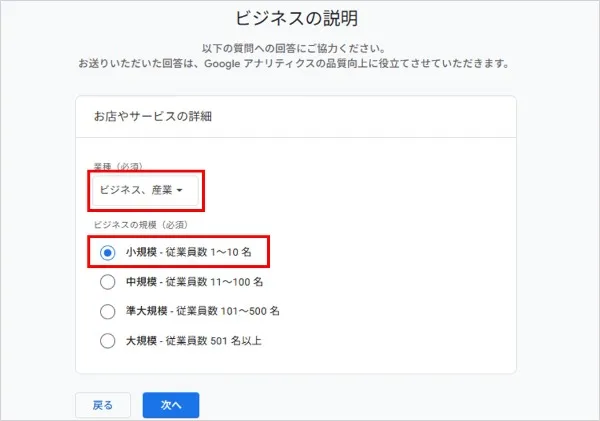The image size is (600, 421).
Task: Click the ビジネスの規模（必須） group label
Action: pos(142,228)
